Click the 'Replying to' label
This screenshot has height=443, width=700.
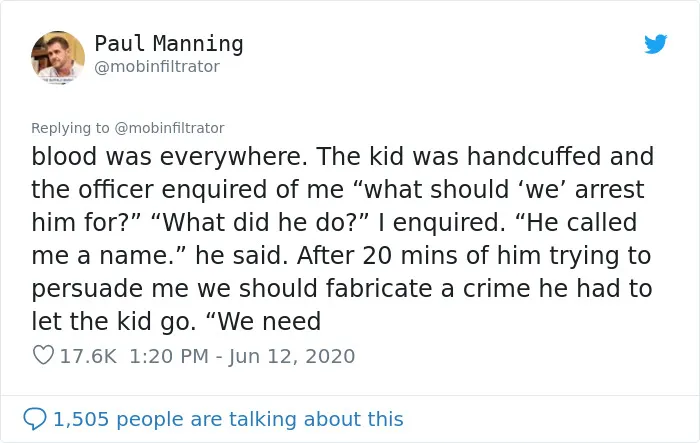coord(70,128)
